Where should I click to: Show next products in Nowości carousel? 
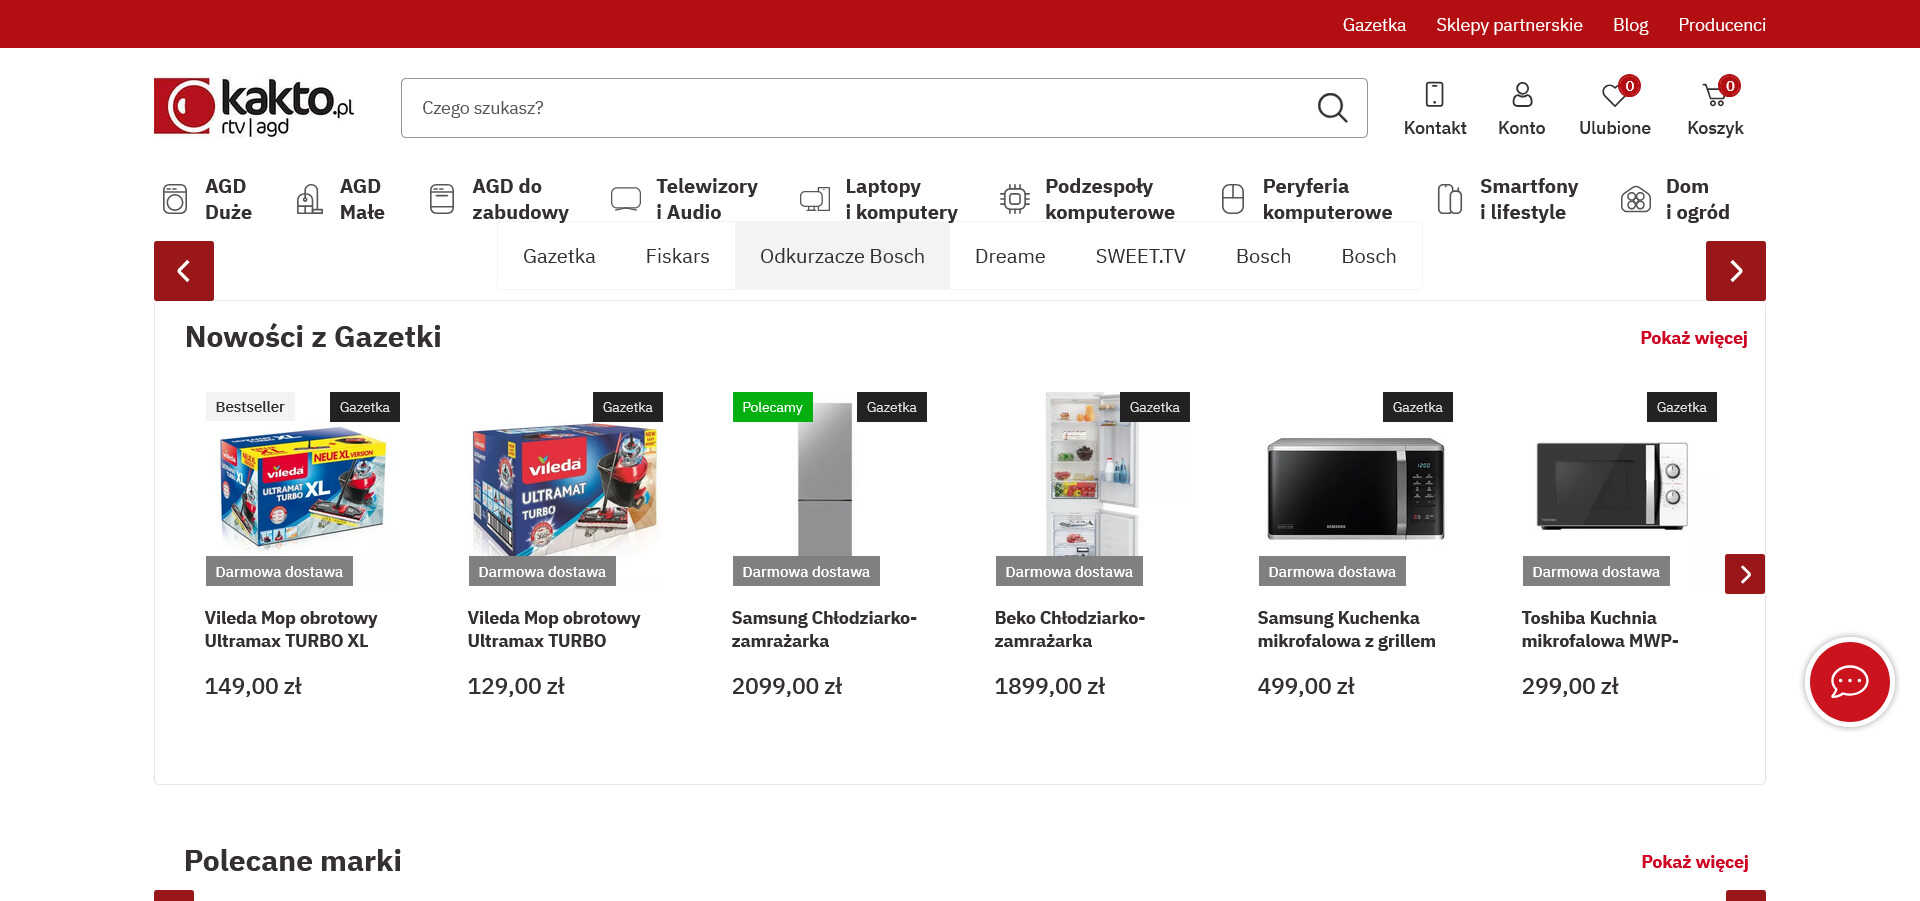(1744, 574)
